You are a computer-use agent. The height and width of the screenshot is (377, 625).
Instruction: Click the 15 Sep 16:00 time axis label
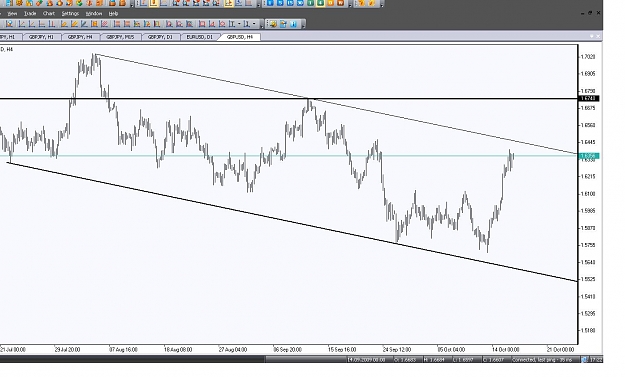[x=342, y=350]
